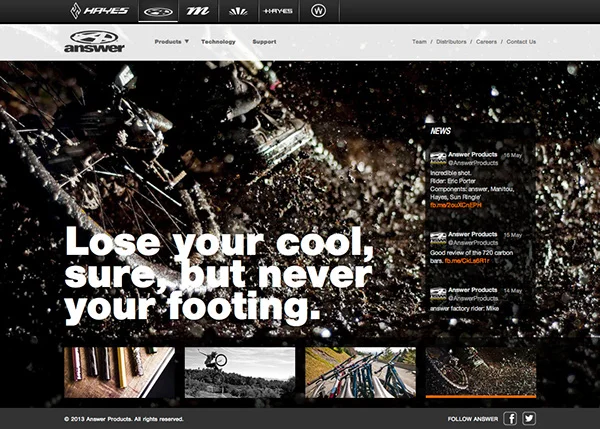This screenshot has height=429, width=600.
Task: Click the Answer site logo
Action: click(95, 41)
